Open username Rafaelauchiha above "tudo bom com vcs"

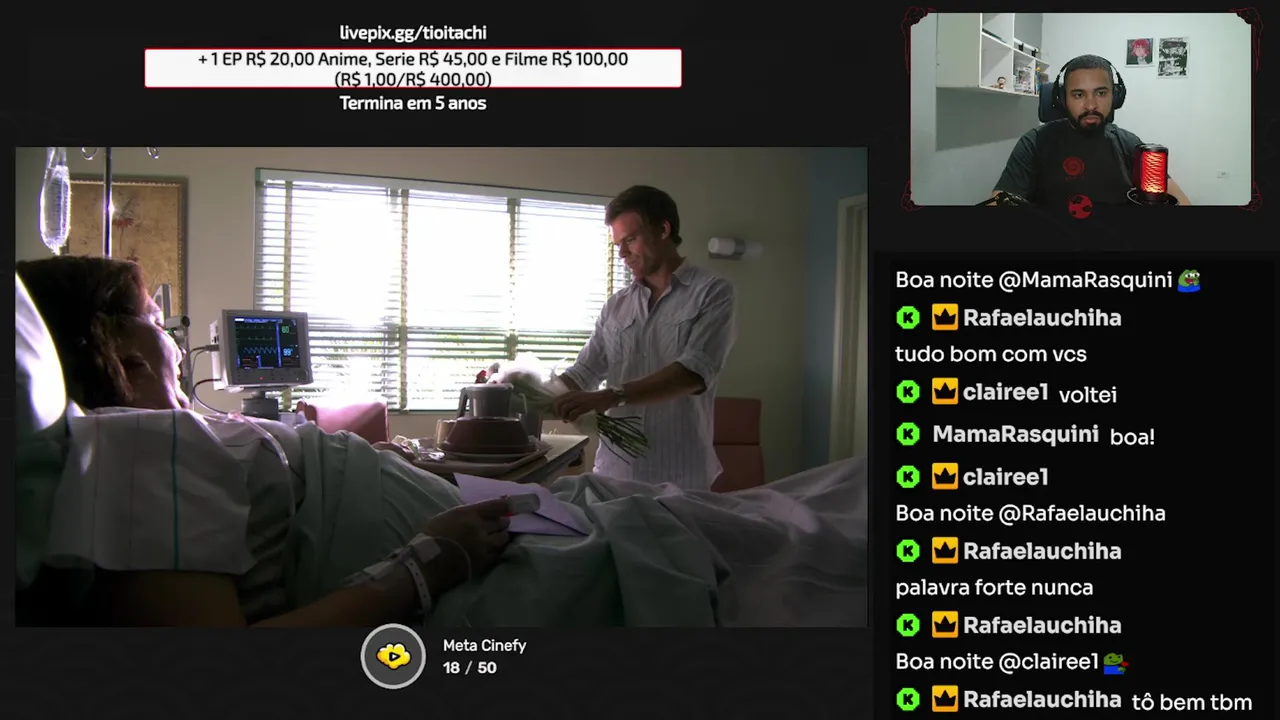tap(1042, 318)
